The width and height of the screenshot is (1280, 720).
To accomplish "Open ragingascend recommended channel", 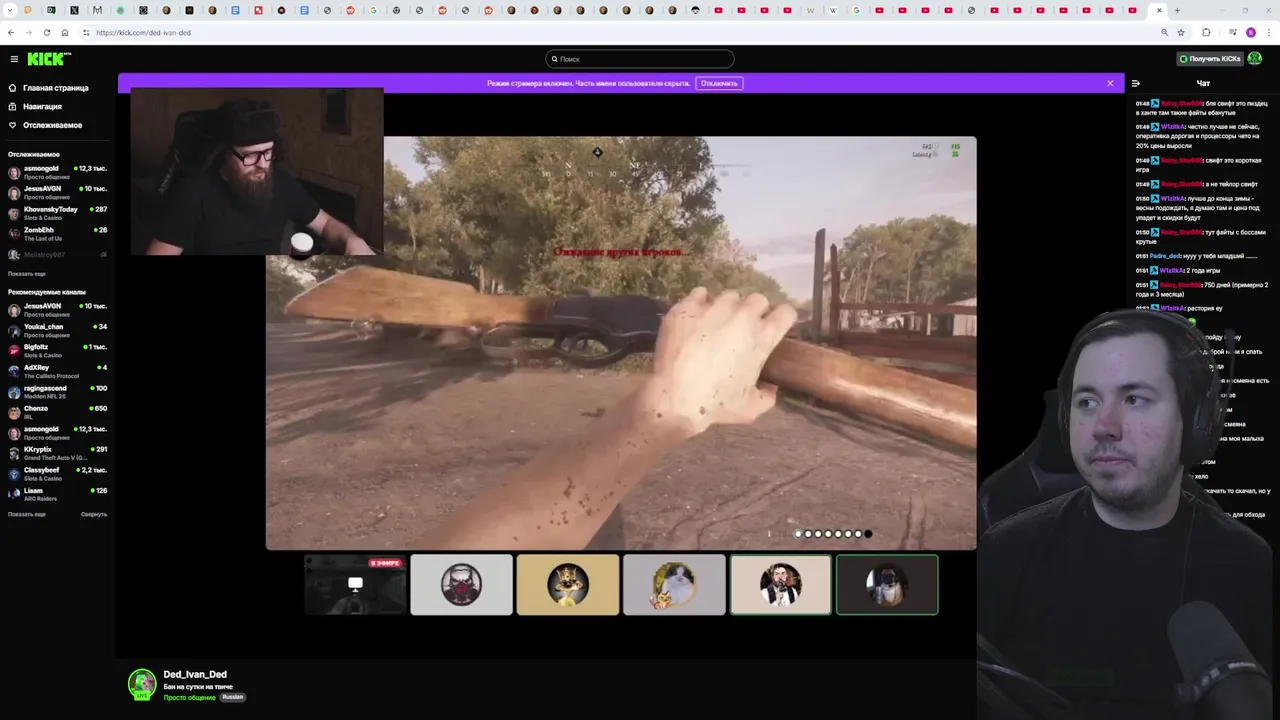I will (x=58, y=392).
